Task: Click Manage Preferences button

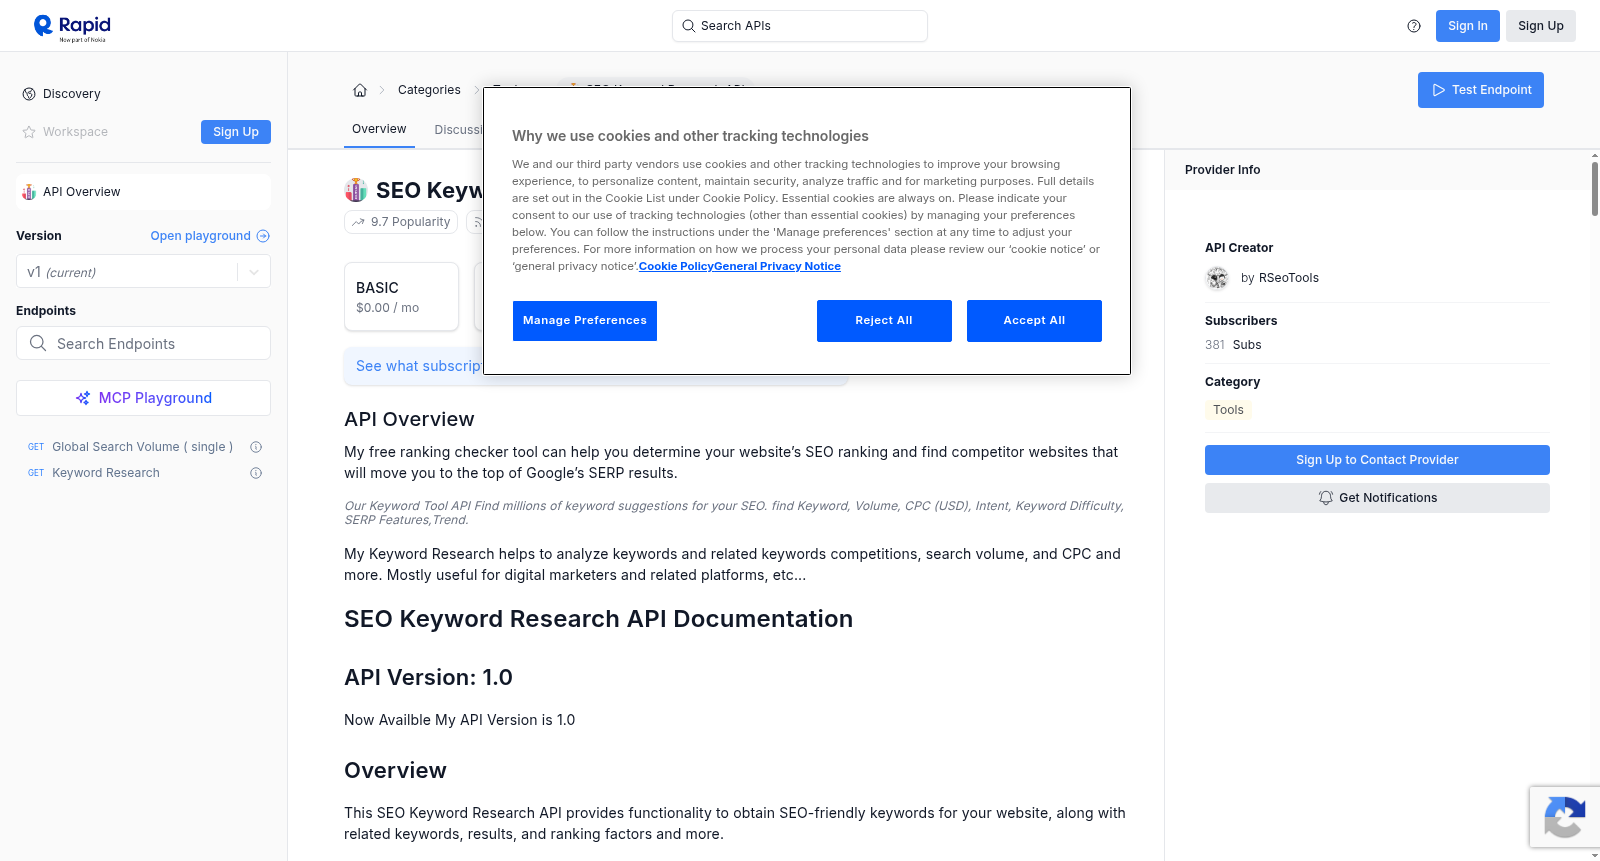Action: coord(585,321)
